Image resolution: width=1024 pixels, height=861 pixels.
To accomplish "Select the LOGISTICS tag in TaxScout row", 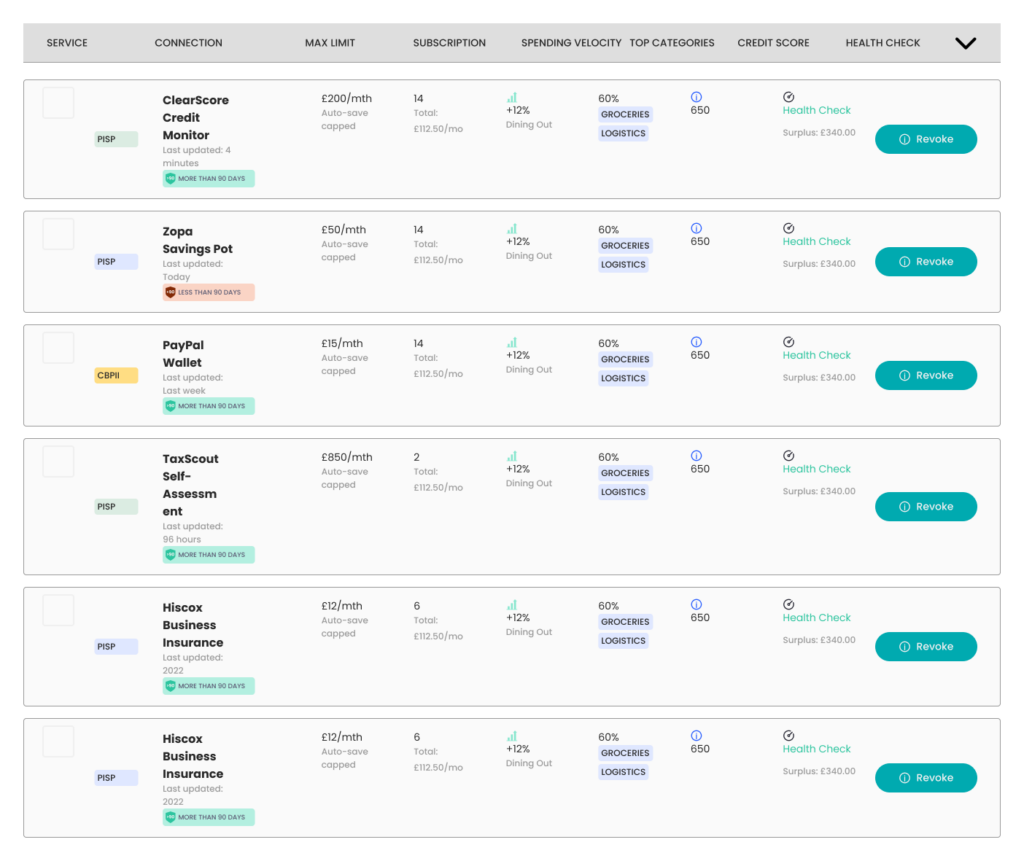I will (623, 492).
